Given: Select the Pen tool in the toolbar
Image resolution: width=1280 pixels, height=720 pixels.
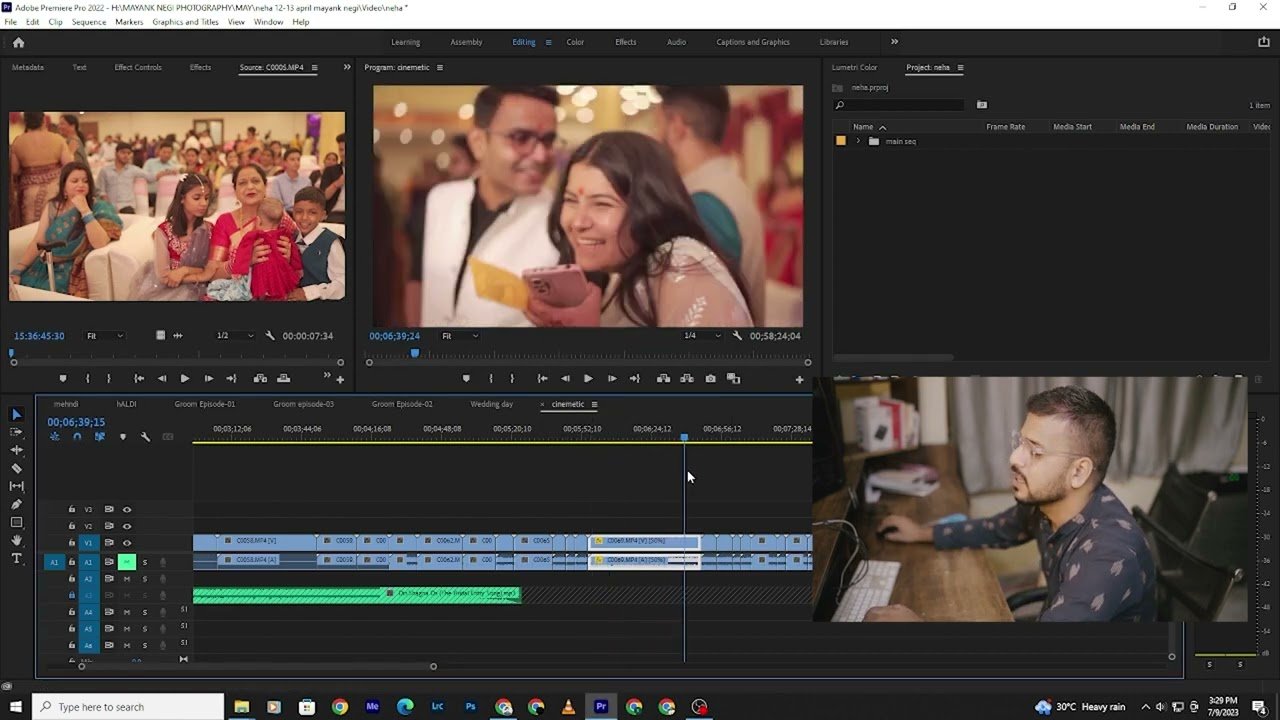Looking at the screenshot, I should click(16, 504).
